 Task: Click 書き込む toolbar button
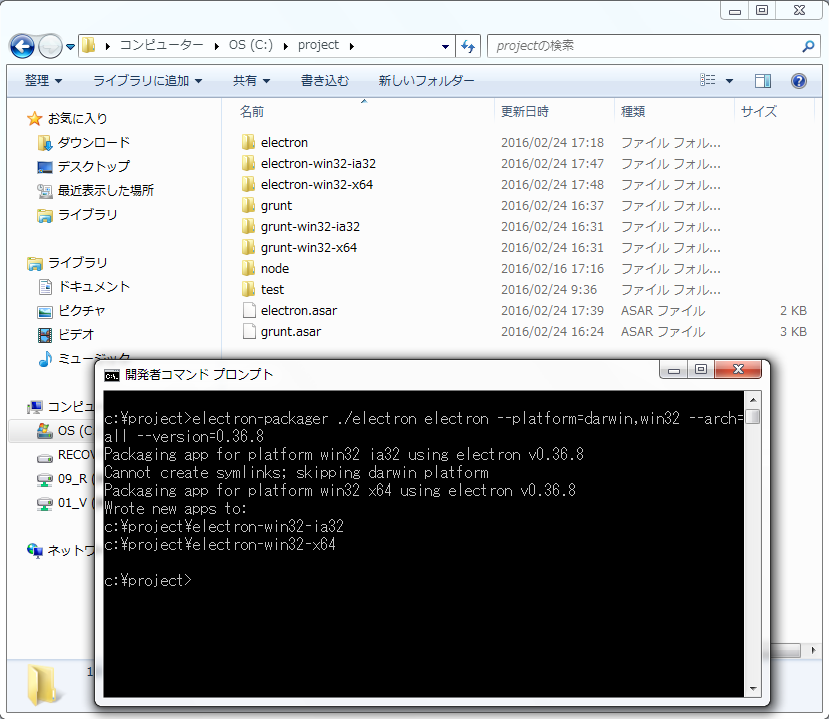pos(325,80)
